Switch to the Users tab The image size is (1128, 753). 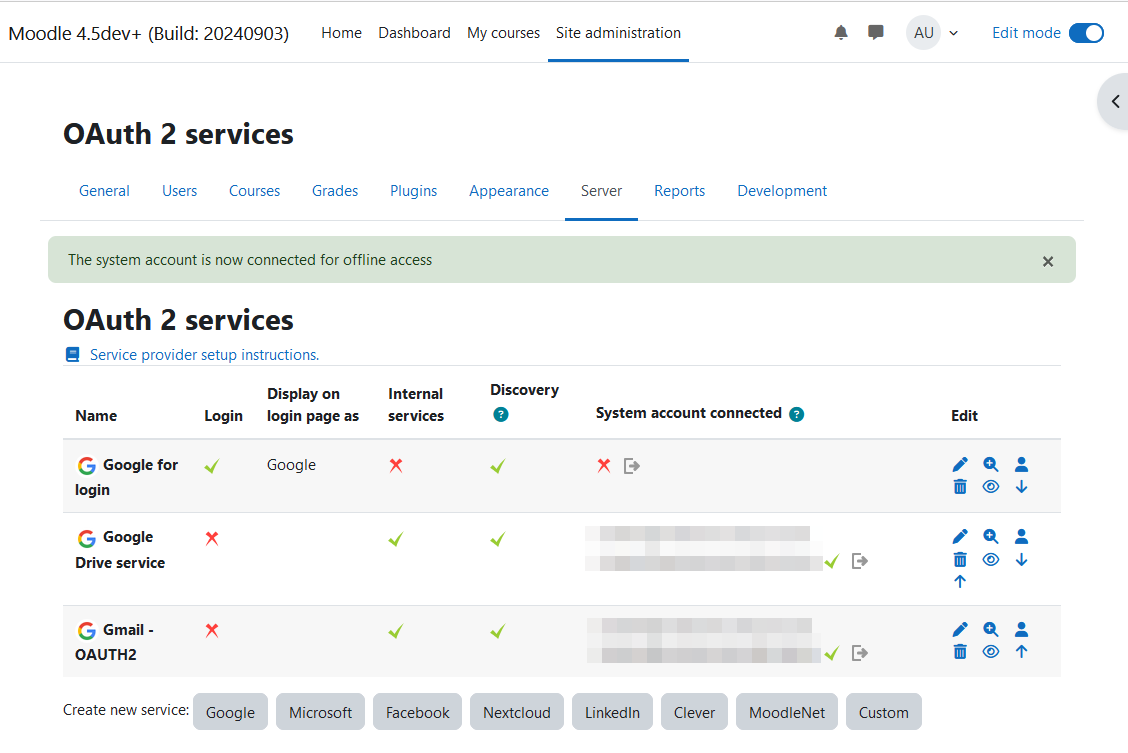pyautogui.click(x=179, y=191)
